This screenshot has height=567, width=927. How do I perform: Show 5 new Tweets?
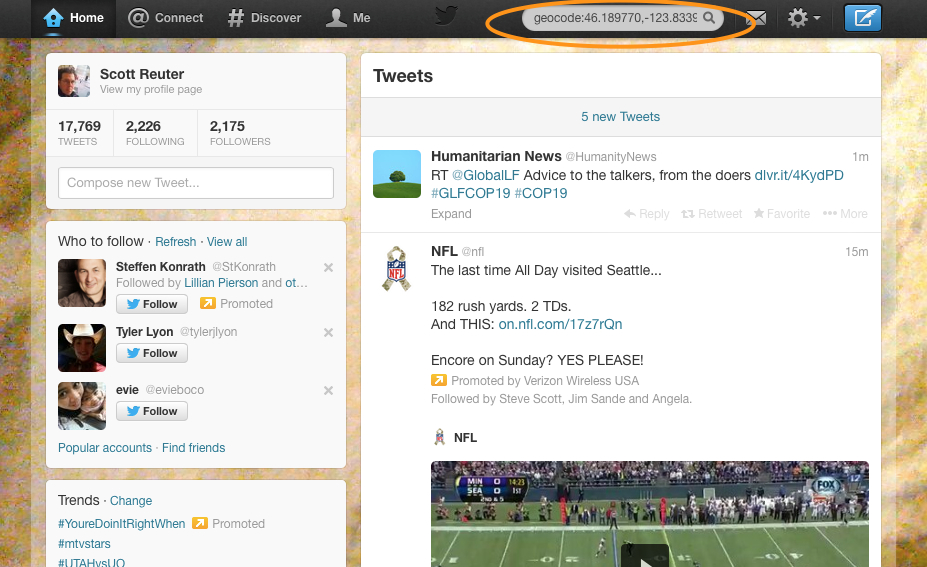click(x=621, y=117)
